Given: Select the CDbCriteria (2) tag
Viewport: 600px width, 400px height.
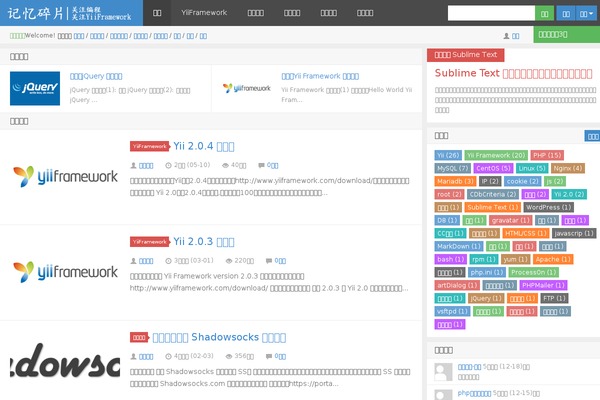Looking at the screenshot, I should click(493, 194).
